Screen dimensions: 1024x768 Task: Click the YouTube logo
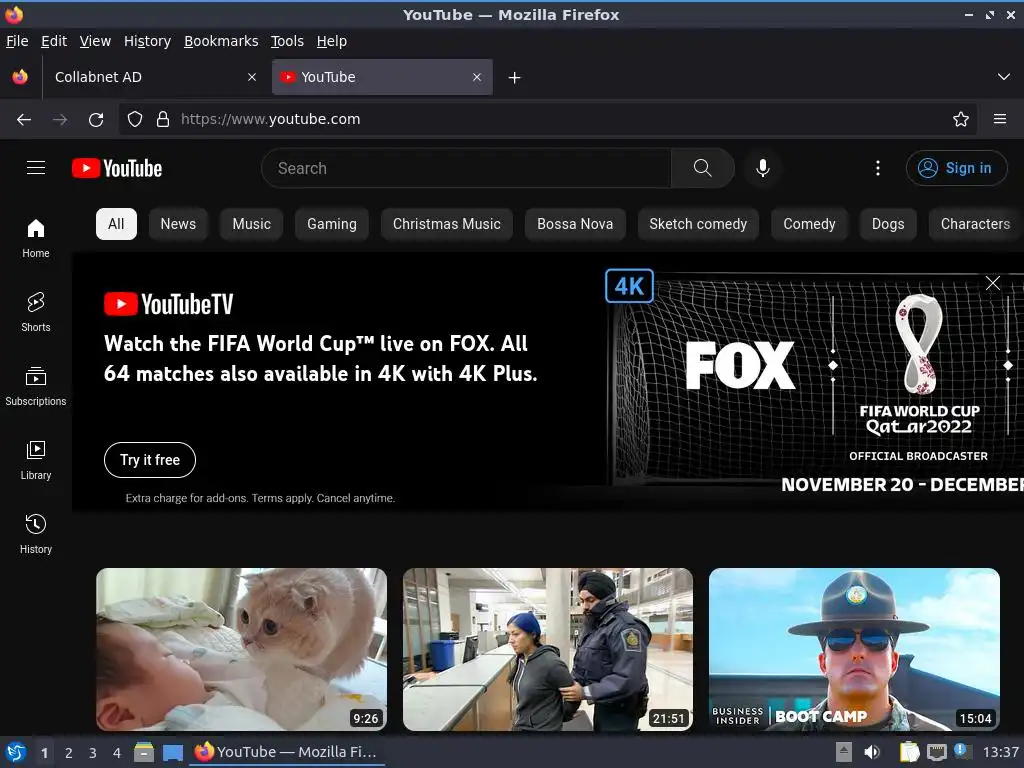click(117, 168)
